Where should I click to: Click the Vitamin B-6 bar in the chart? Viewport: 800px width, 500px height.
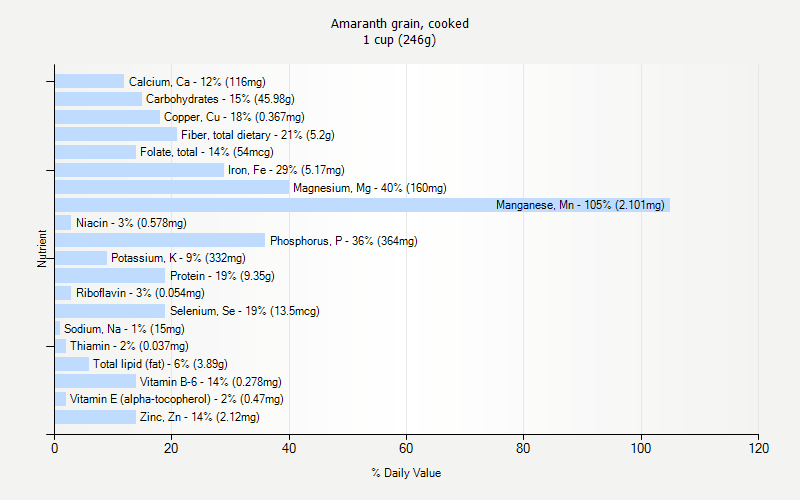click(x=96, y=382)
